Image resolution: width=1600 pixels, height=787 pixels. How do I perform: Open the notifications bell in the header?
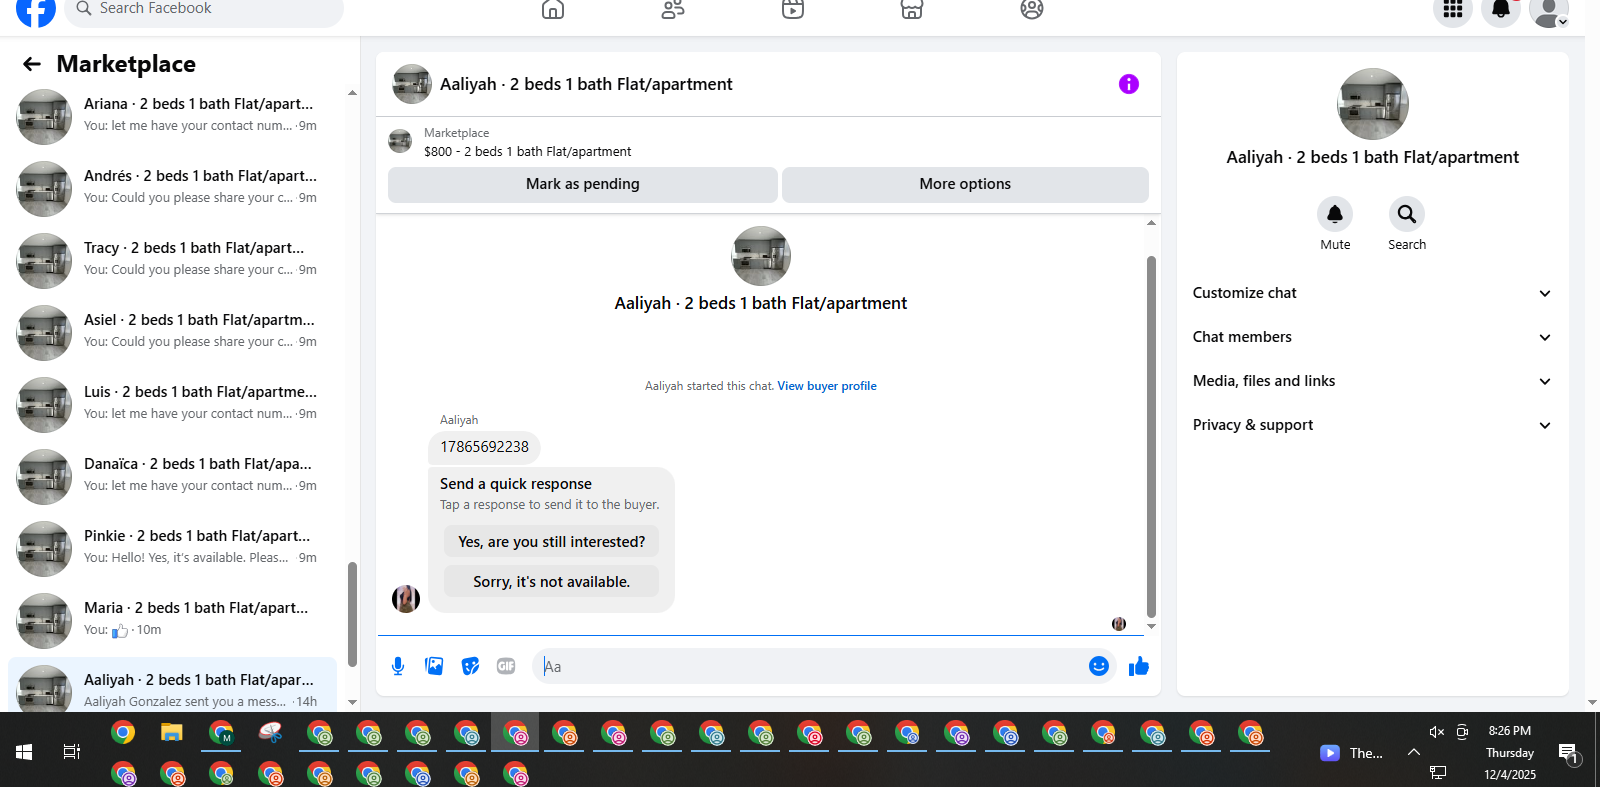pos(1501,10)
